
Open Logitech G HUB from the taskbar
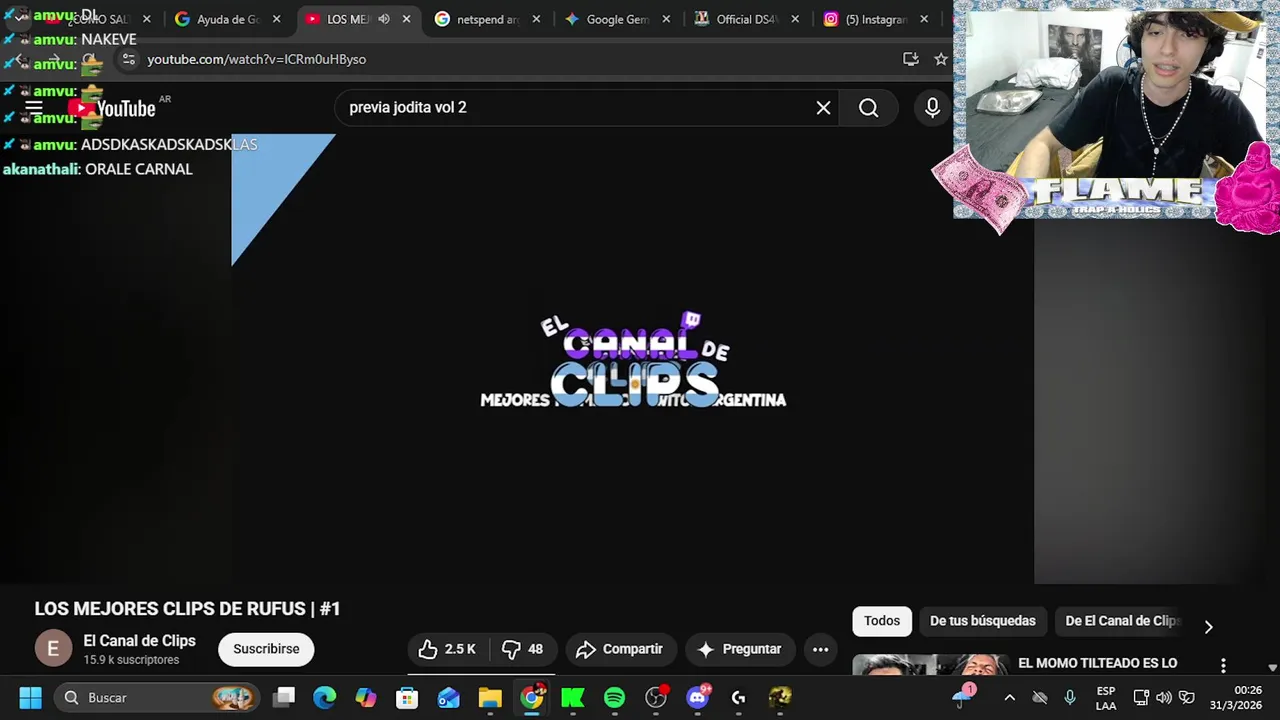tap(738, 697)
